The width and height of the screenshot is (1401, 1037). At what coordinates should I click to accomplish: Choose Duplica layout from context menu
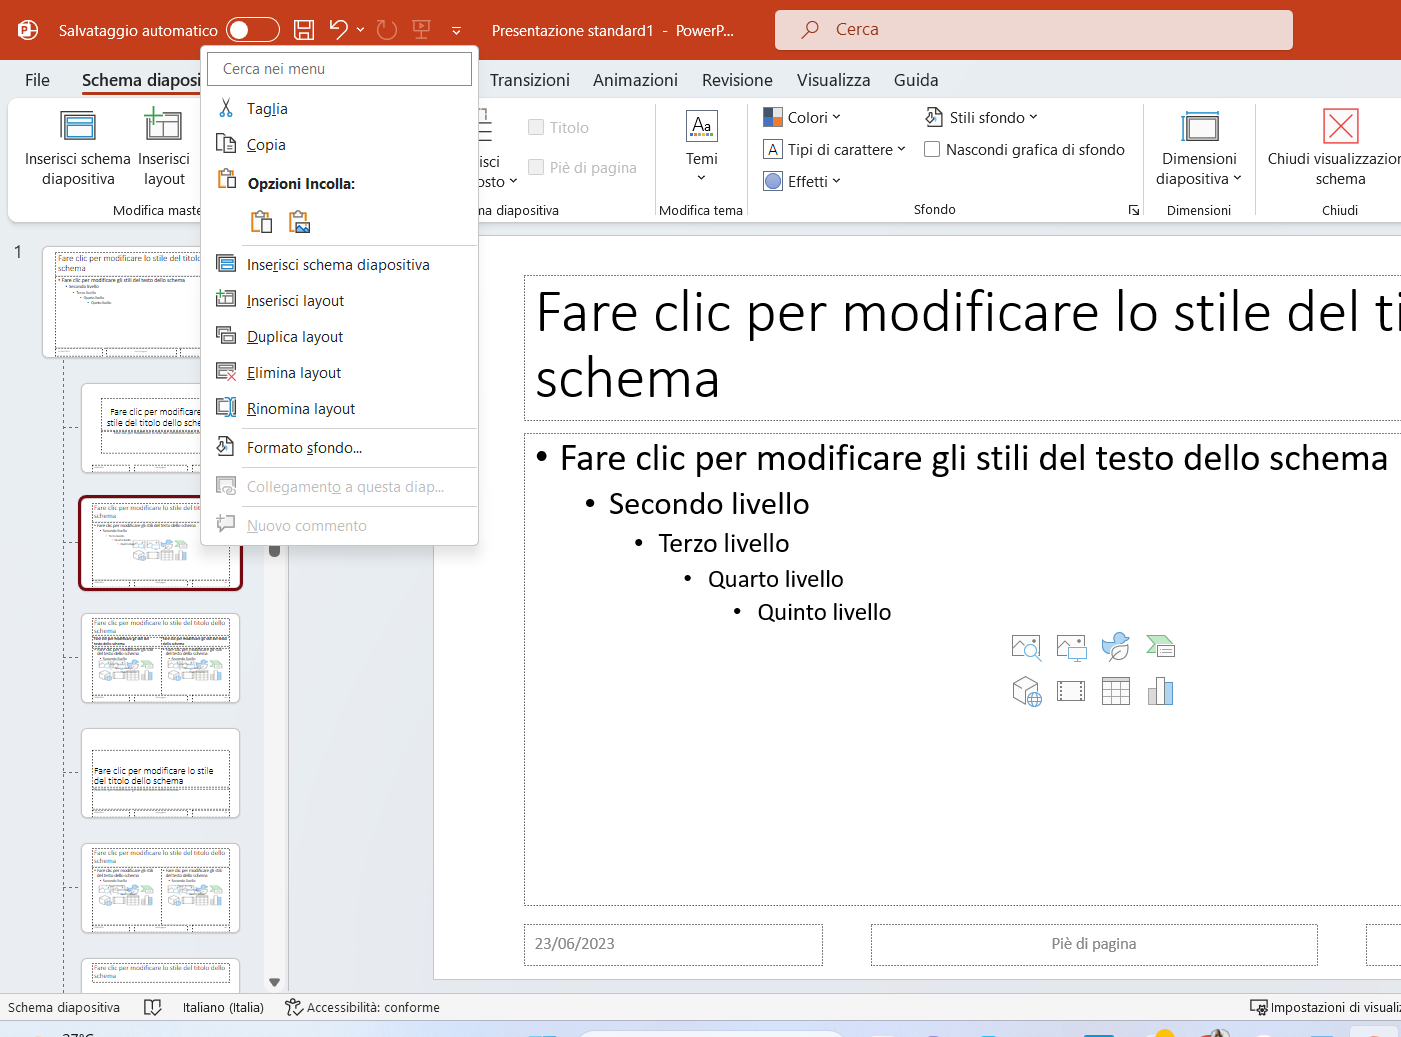pos(295,337)
